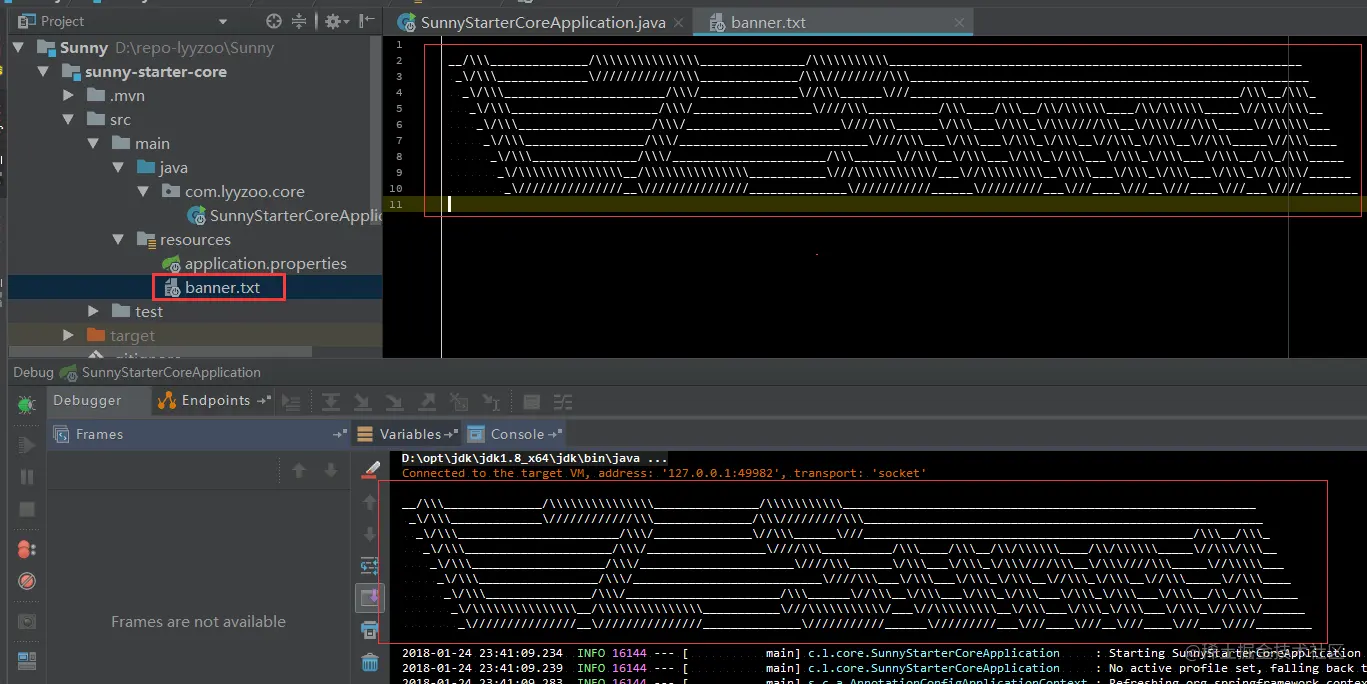Select SunnyStarterCoreApplication class in project tree
Viewport: 1367px width, 684px height.
284,216
